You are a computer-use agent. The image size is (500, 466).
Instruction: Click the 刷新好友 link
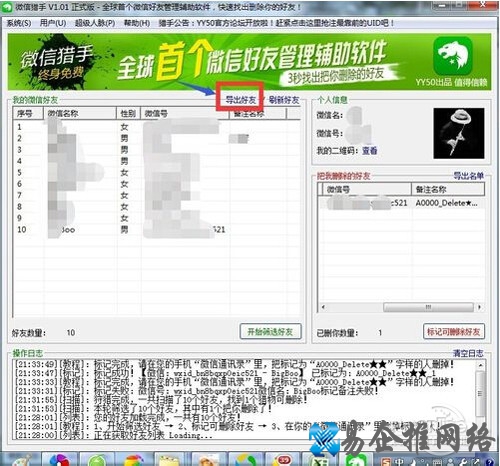[x=284, y=99]
